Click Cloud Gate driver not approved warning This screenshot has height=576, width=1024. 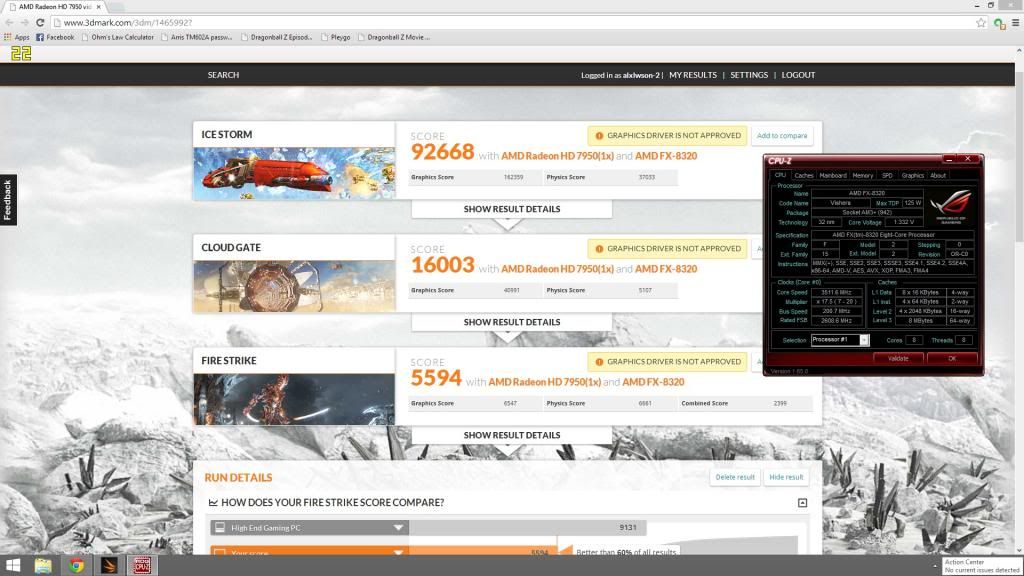click(667, 249)
